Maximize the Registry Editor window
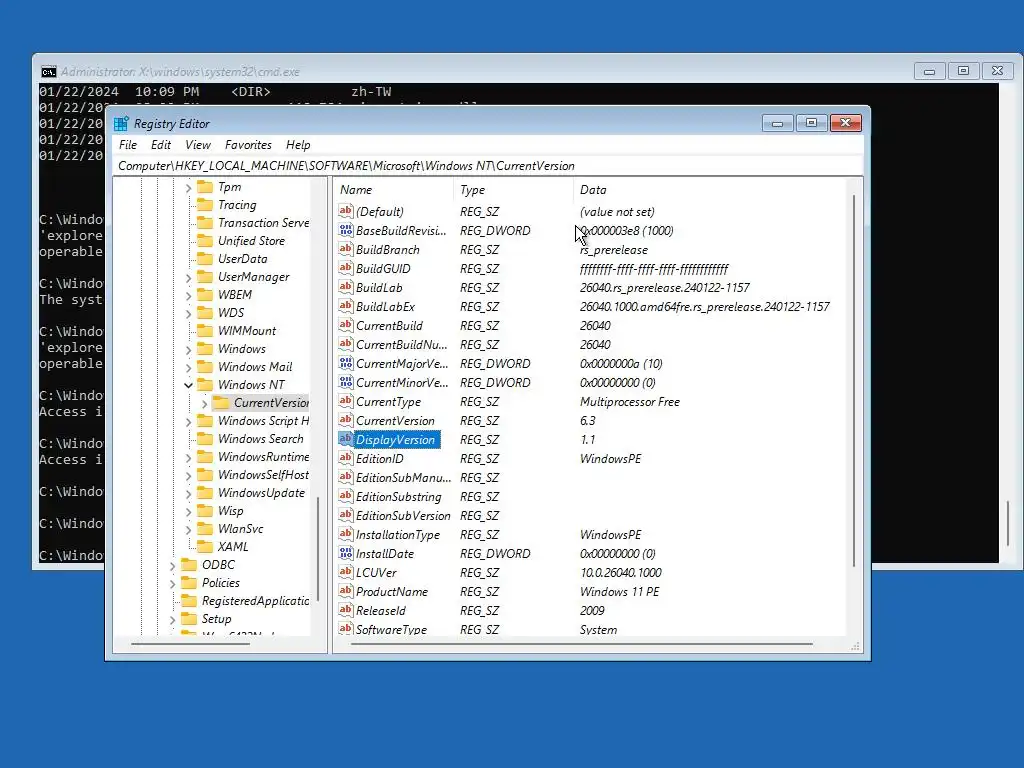 pyautogui.click(x=811, y=123)
